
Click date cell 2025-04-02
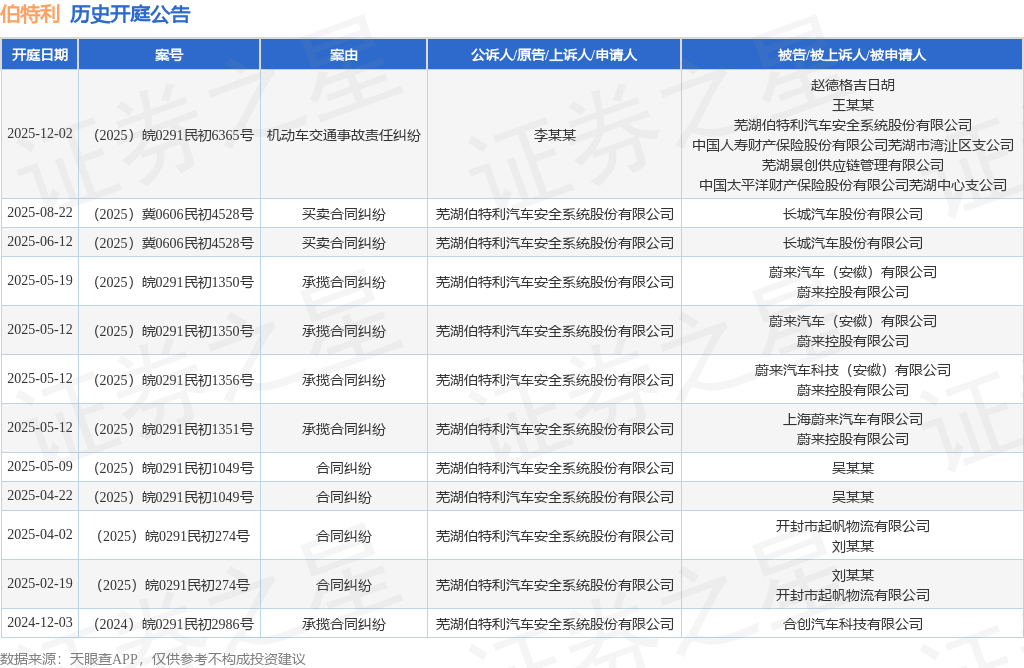40,534
